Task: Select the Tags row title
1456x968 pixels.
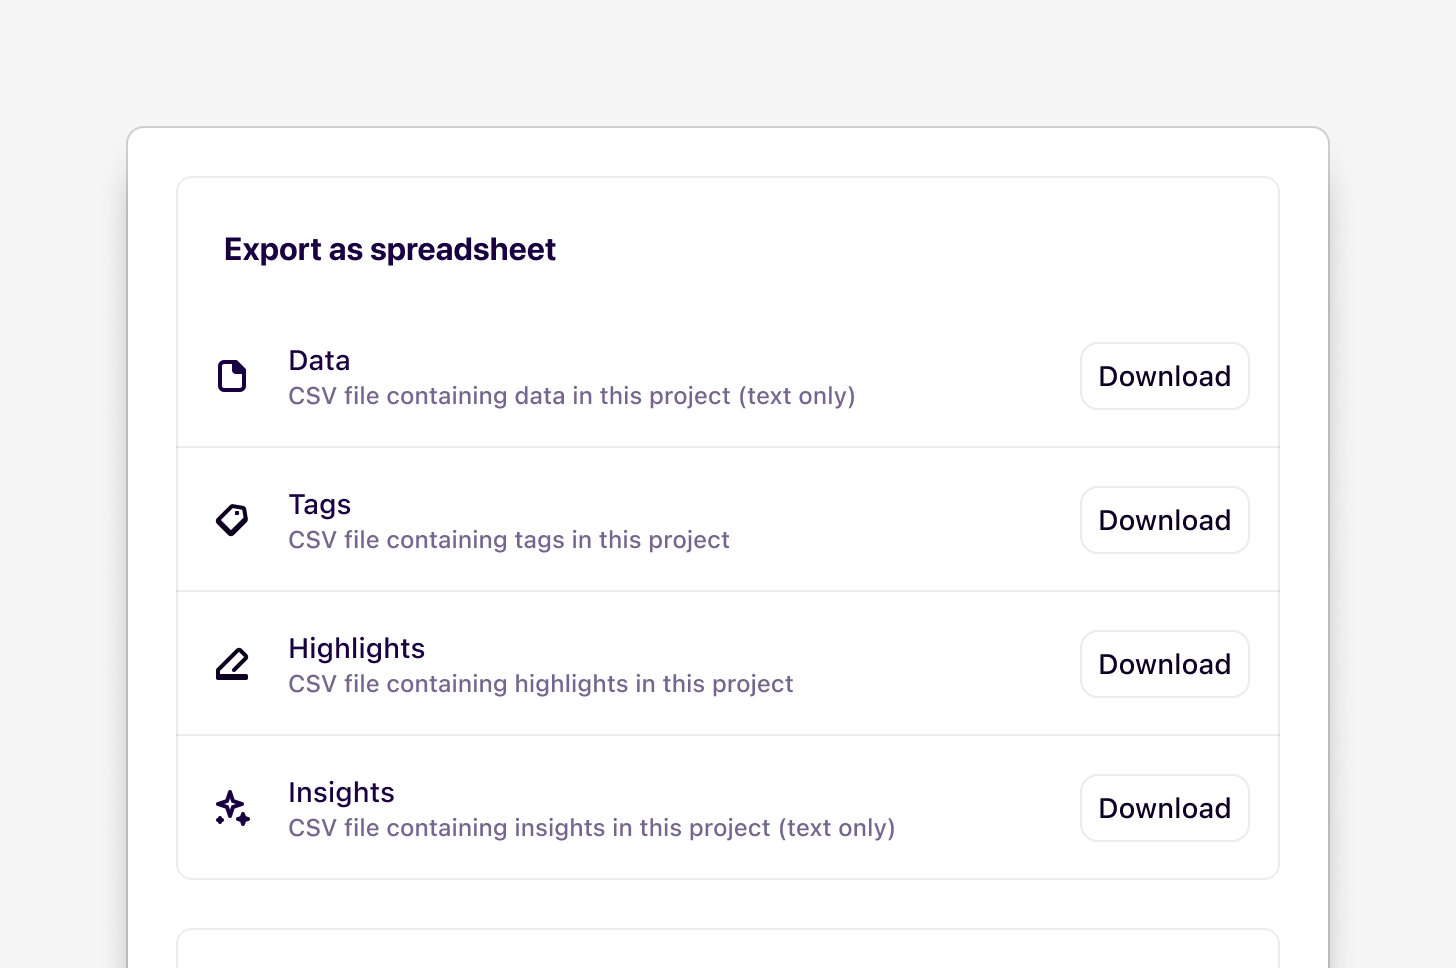Action: point(319,505)
